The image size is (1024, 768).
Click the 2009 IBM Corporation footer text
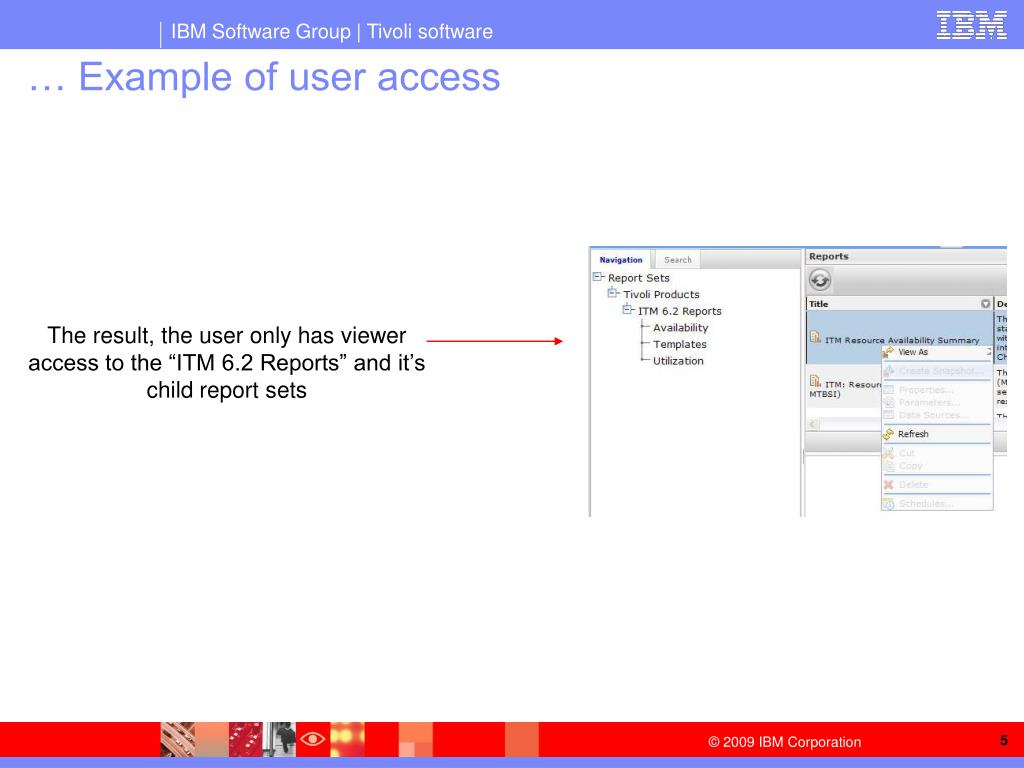[784, 742]
